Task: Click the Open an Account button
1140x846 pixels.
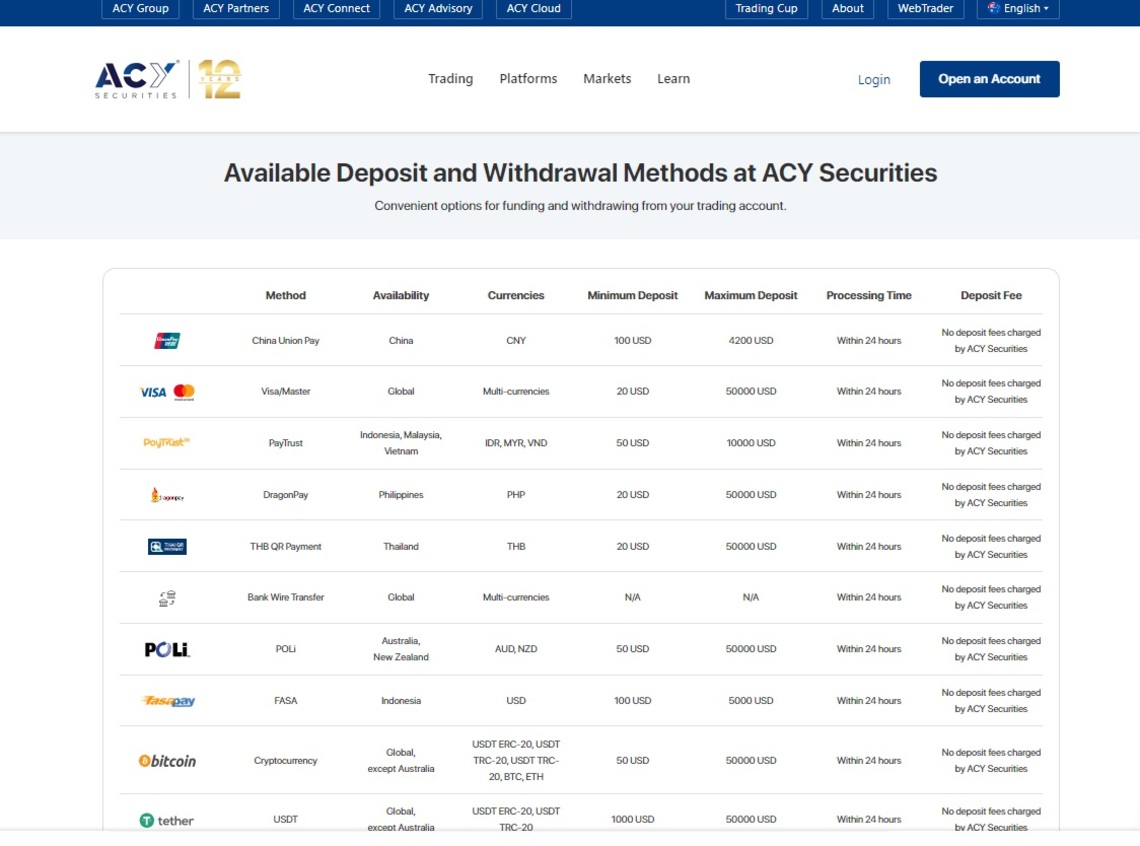Action: tap(990, 78)
